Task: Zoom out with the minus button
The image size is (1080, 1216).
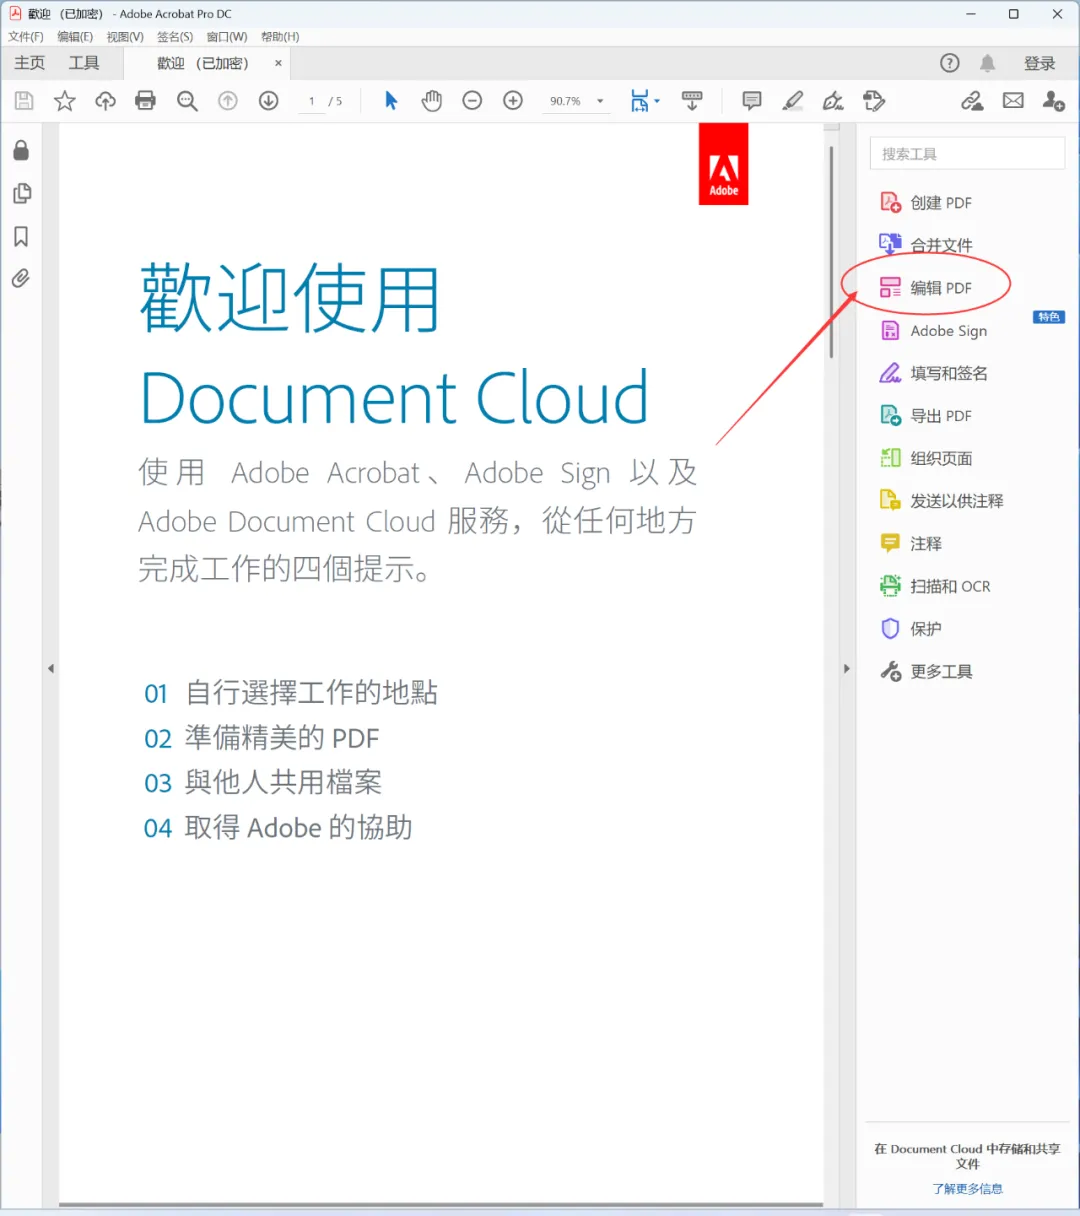Action: (472, 101)
